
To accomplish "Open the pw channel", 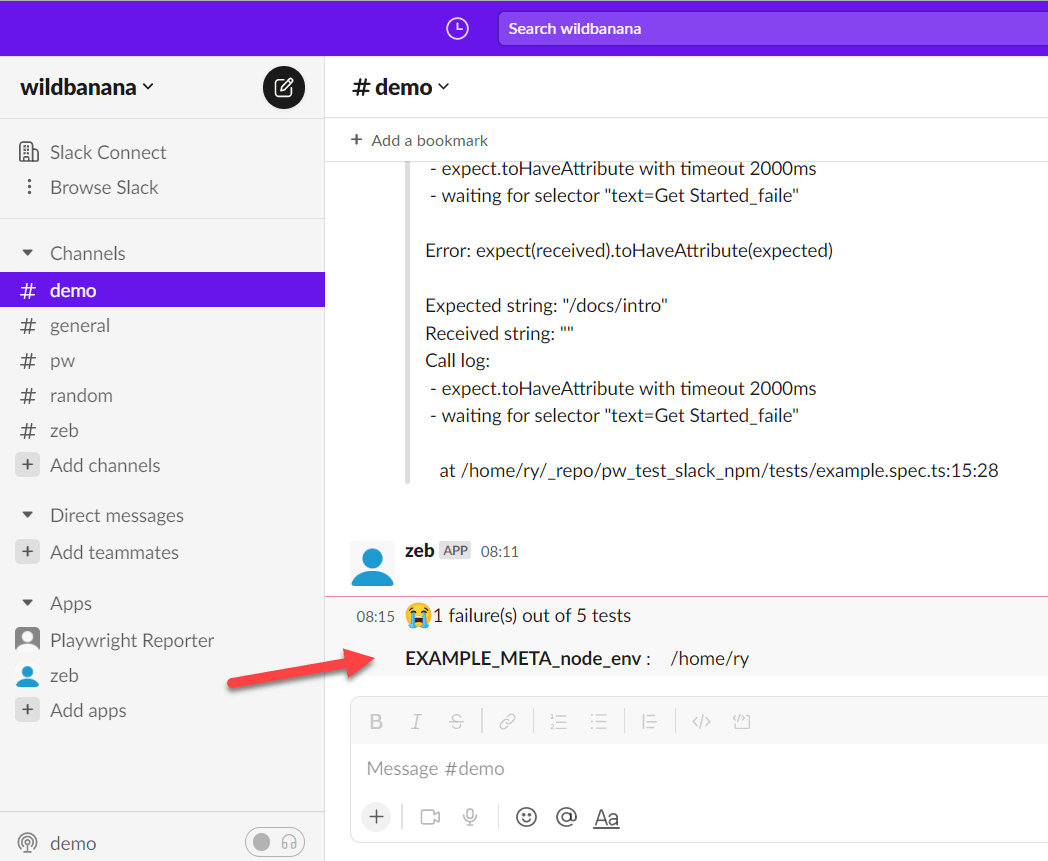I will [x=62, y=360].
